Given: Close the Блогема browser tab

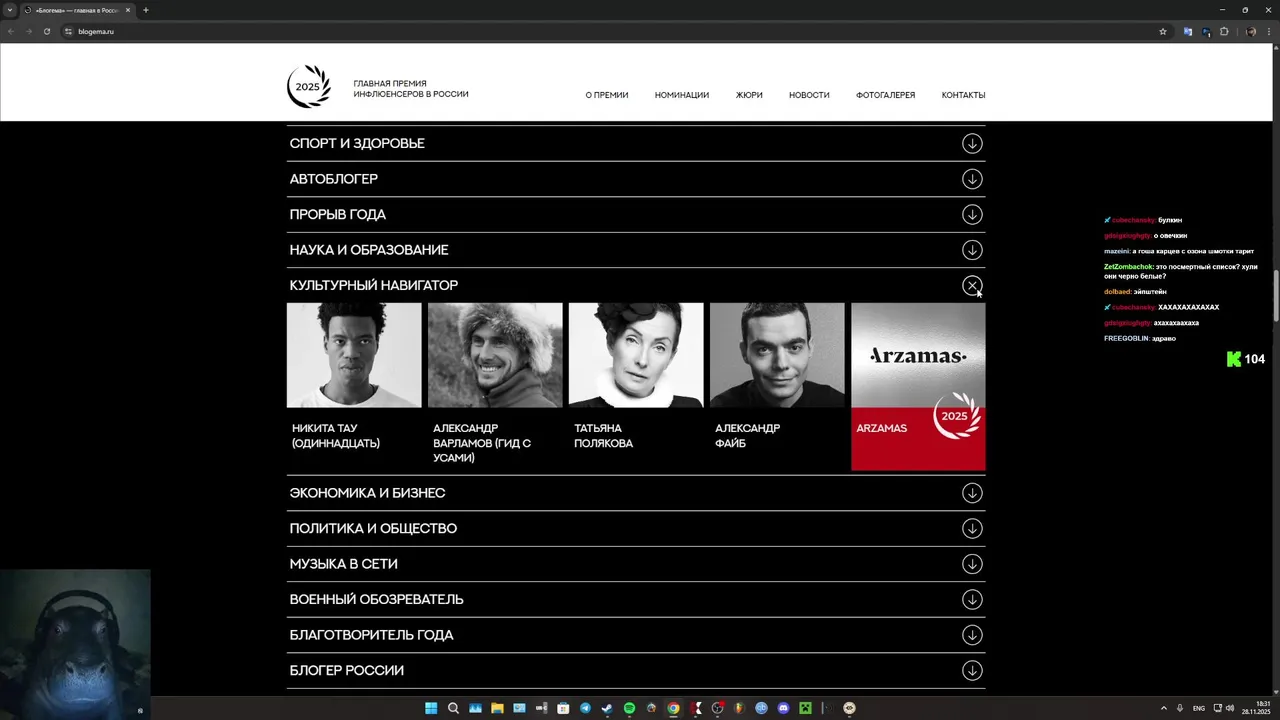Looking at the screenshot, I should coord(128,10).
